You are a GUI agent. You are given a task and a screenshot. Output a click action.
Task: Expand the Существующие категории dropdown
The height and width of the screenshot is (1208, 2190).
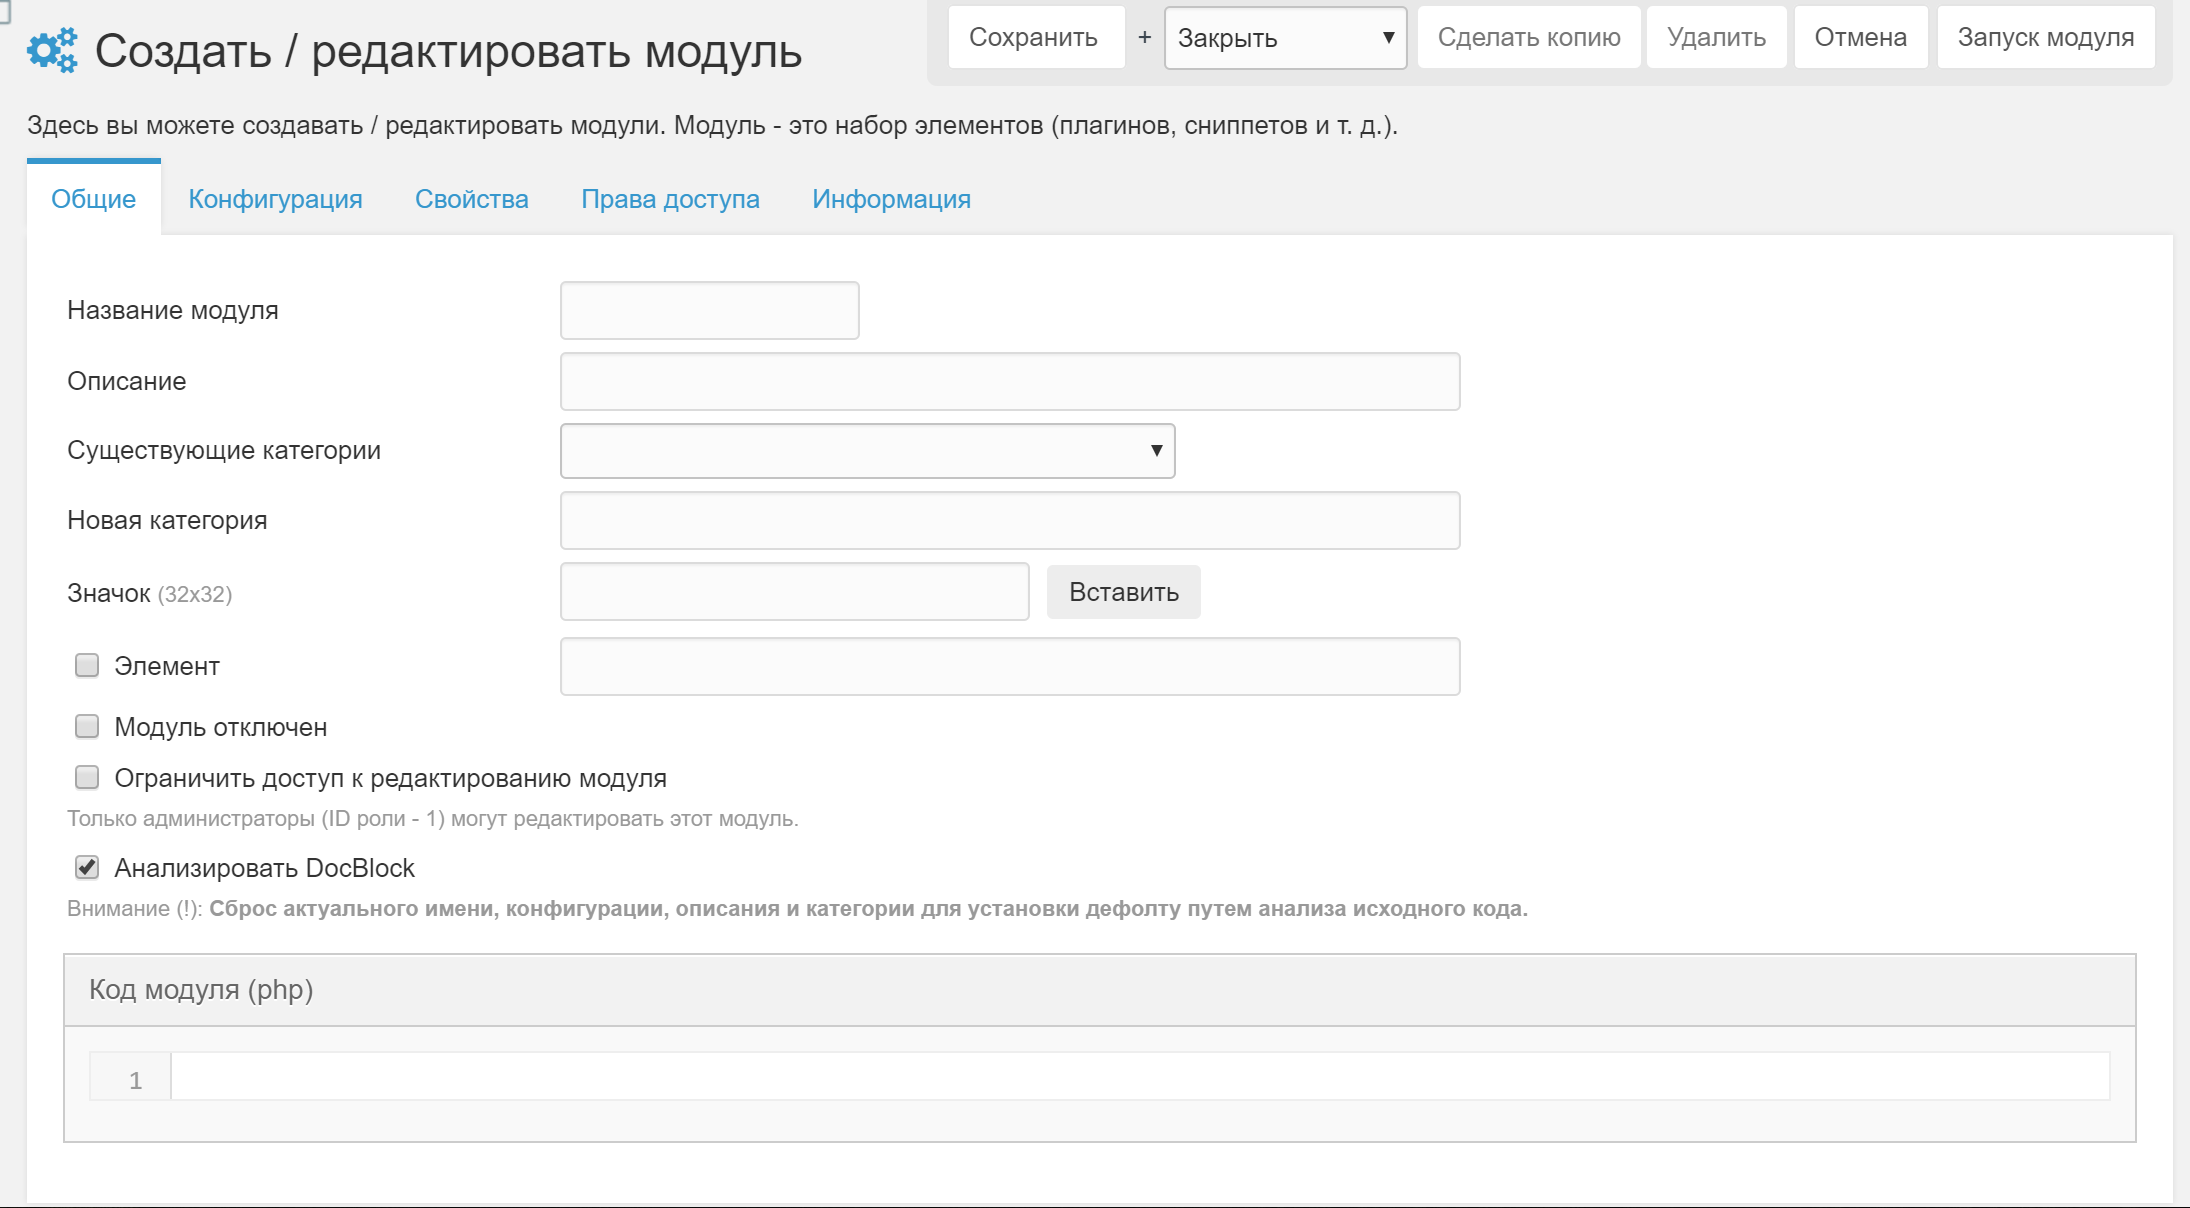click(868, 451)
